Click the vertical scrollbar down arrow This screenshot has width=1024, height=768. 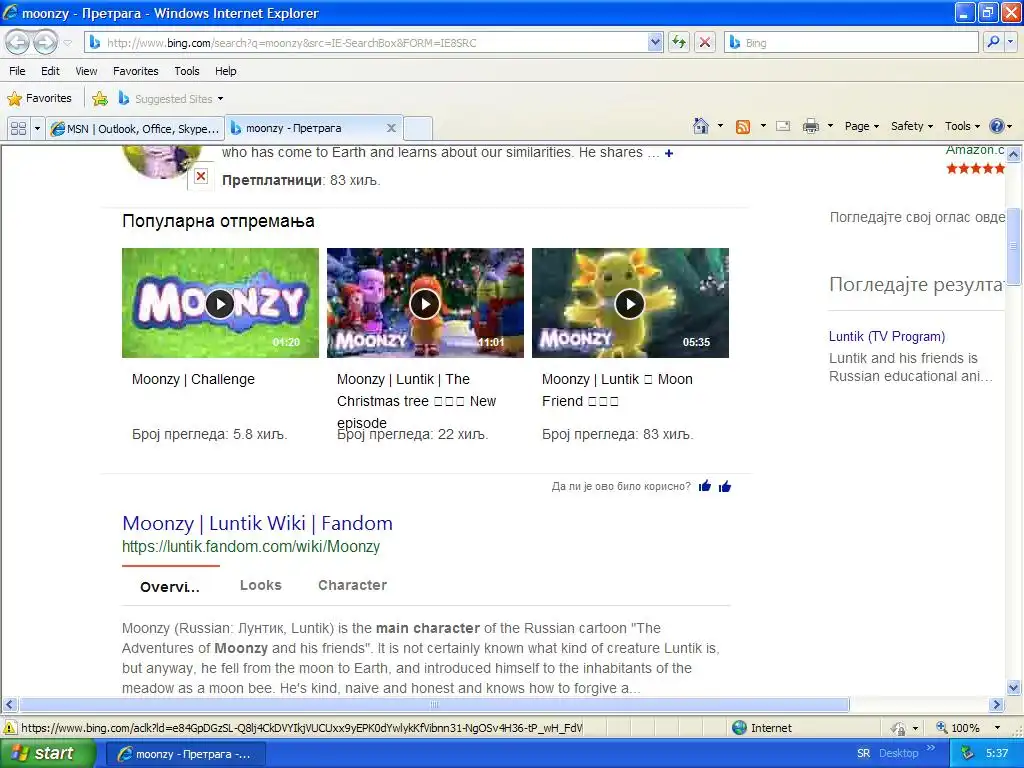1014,688
